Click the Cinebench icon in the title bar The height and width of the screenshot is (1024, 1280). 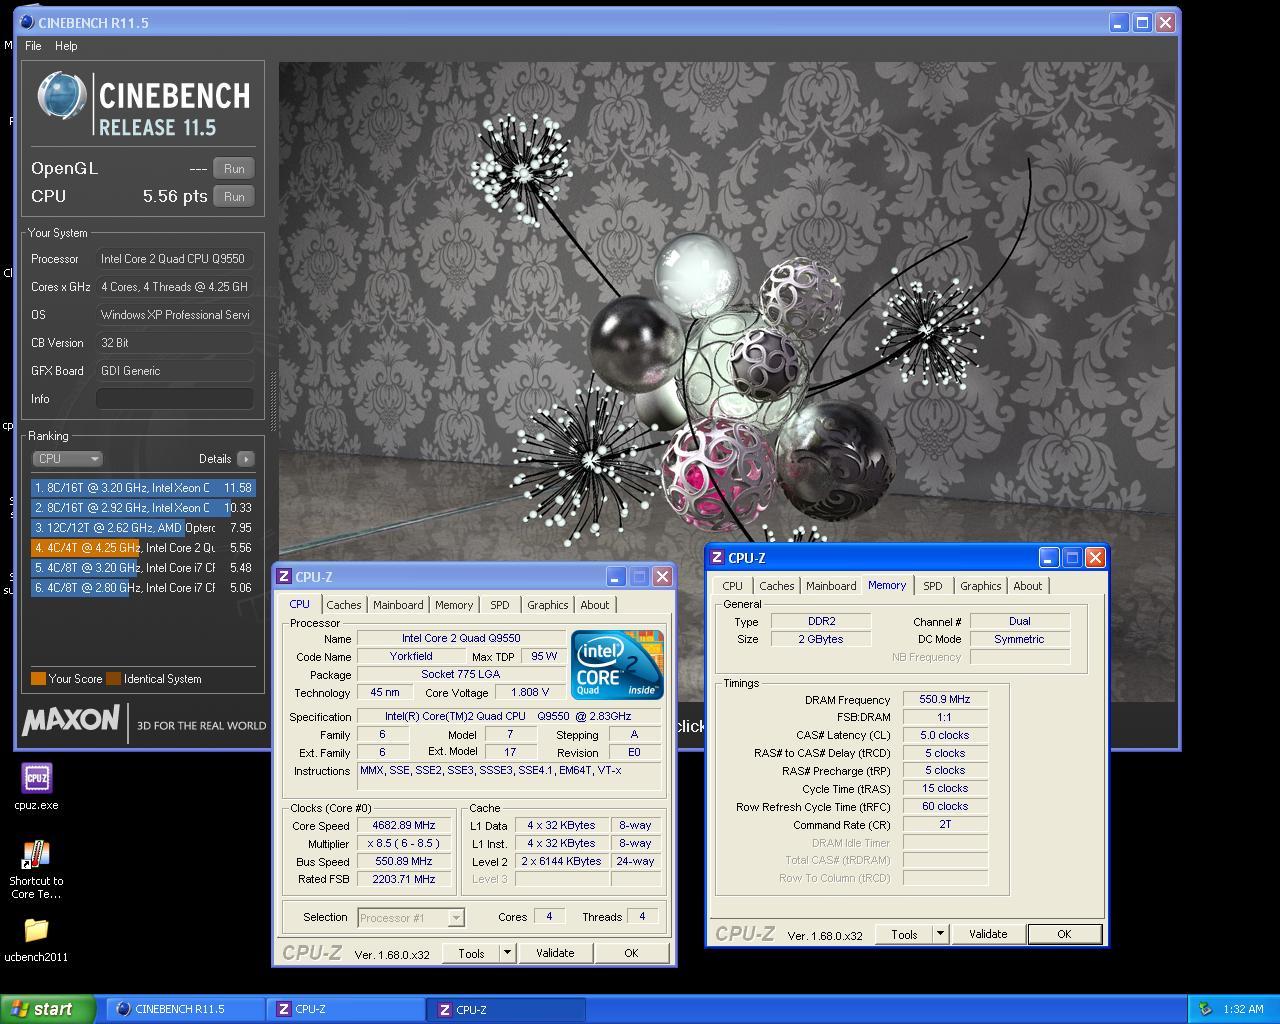pos(26,22)
